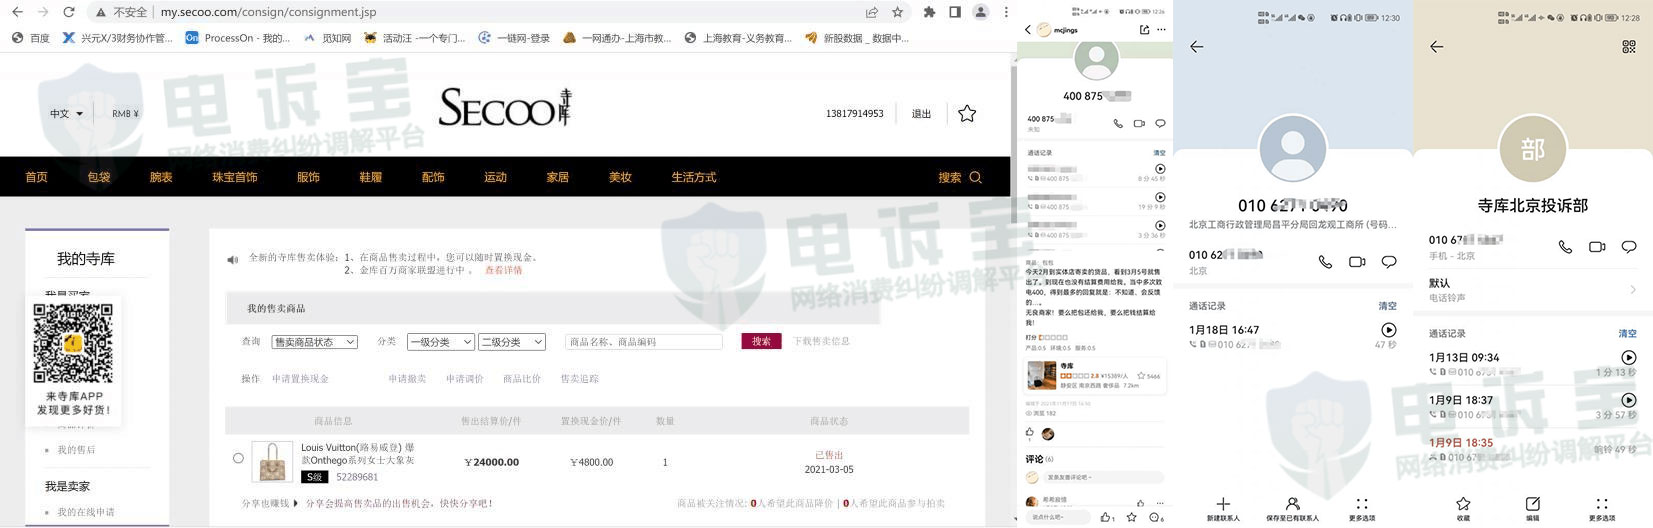Tap QR code icon on 寺库北京投诉部 contact
The image size is (1653, 528).
(1628, 47)
